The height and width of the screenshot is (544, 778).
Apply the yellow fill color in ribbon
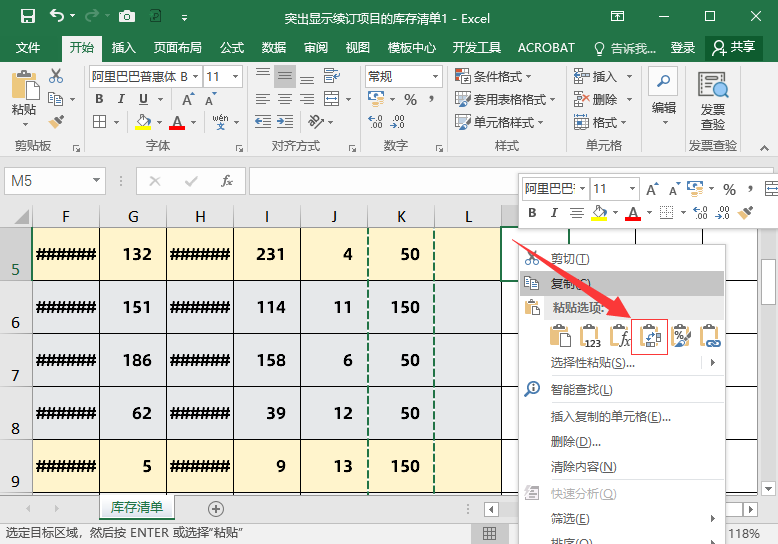[x=143, y=122]
